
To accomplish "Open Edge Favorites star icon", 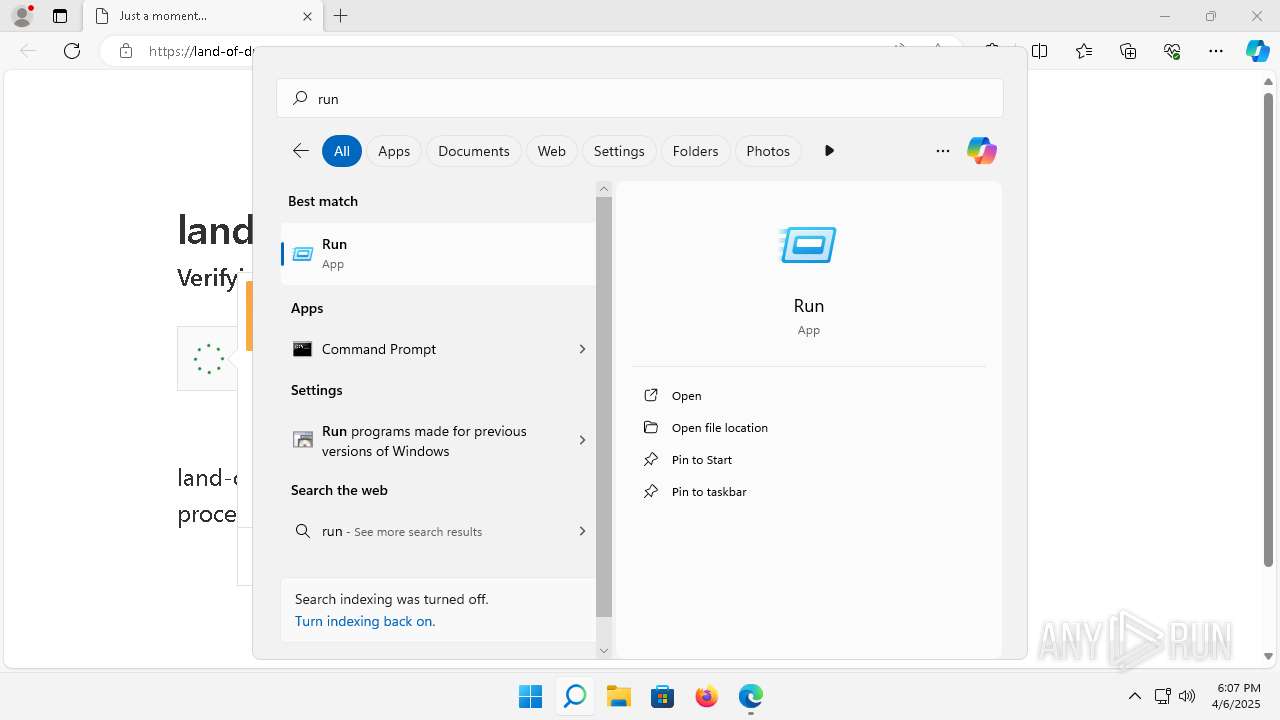I will coord(1084,51).
